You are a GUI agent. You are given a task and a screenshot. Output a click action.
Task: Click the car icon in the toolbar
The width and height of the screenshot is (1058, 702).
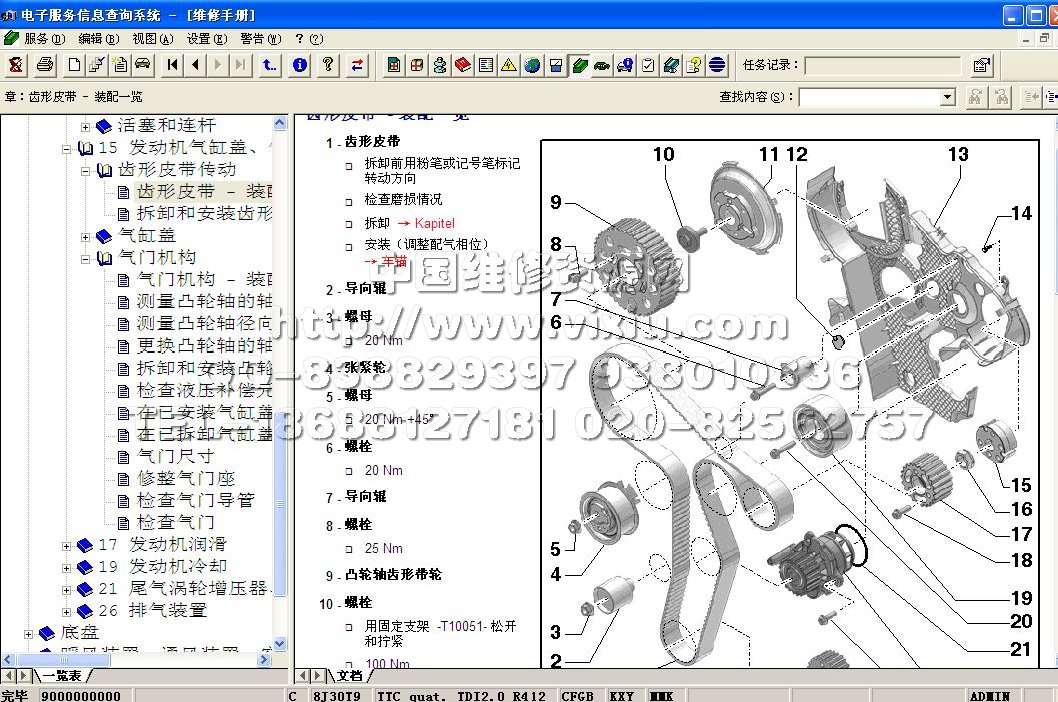coord(142,65)
